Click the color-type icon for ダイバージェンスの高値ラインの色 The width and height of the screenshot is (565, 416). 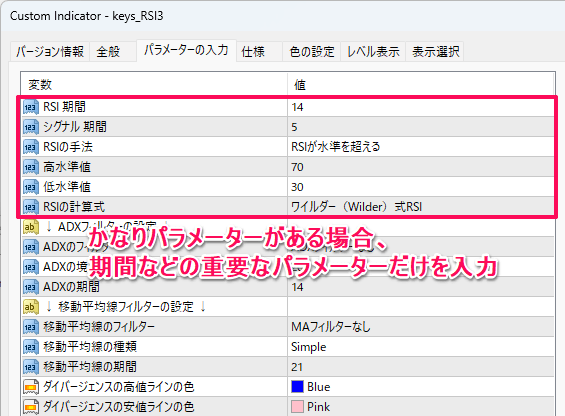tap(31, 387)
